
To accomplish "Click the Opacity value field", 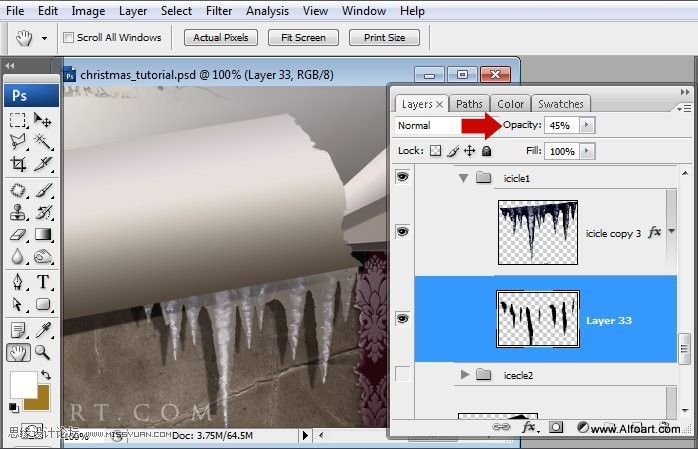I will (562, 125).
